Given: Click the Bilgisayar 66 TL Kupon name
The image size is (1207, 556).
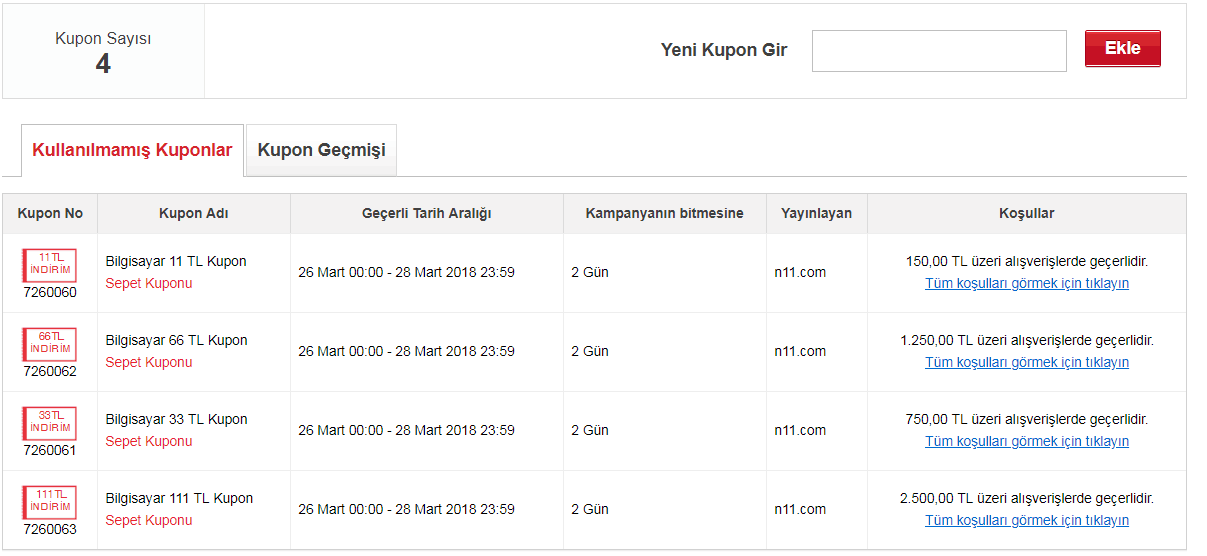Looking at the screenshot, I should click(176, 340).
